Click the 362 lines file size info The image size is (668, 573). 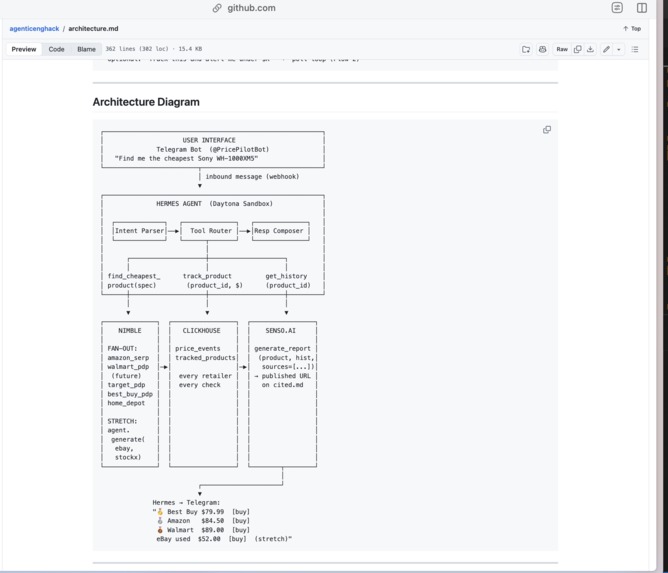click(x=154, y=49)
